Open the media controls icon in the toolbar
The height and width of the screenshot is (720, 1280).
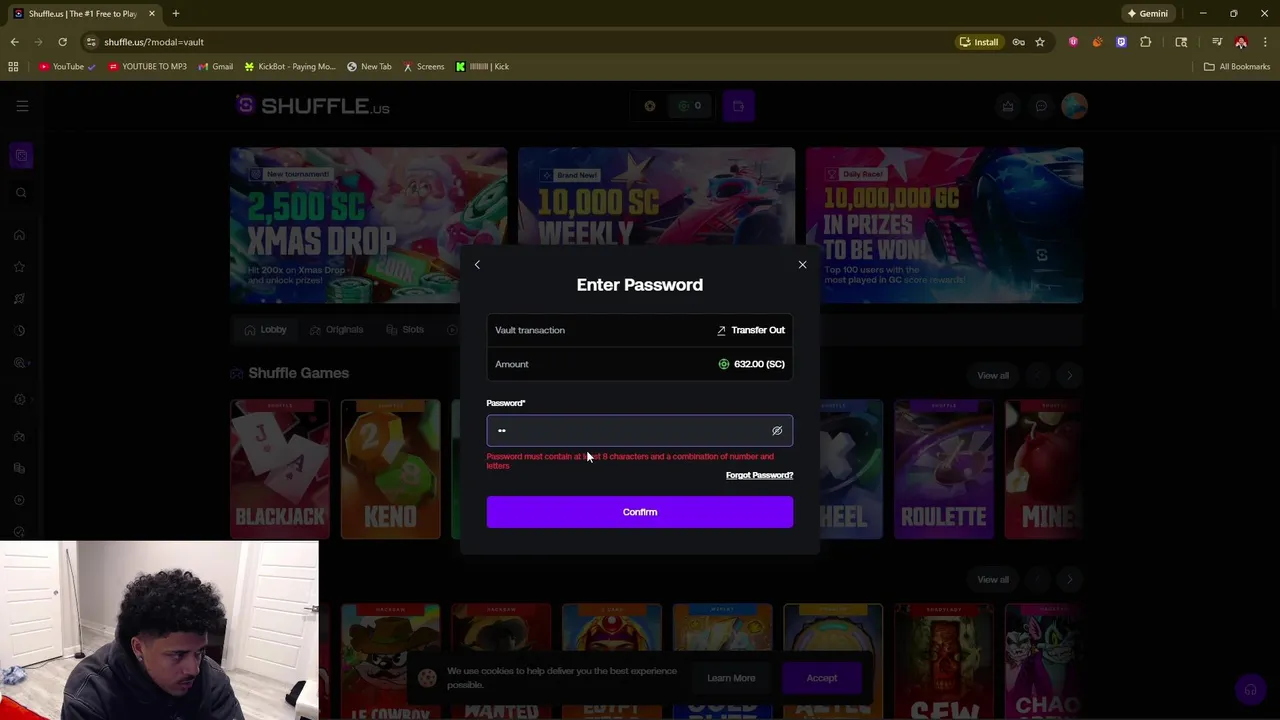click(x=1217, y=42)
